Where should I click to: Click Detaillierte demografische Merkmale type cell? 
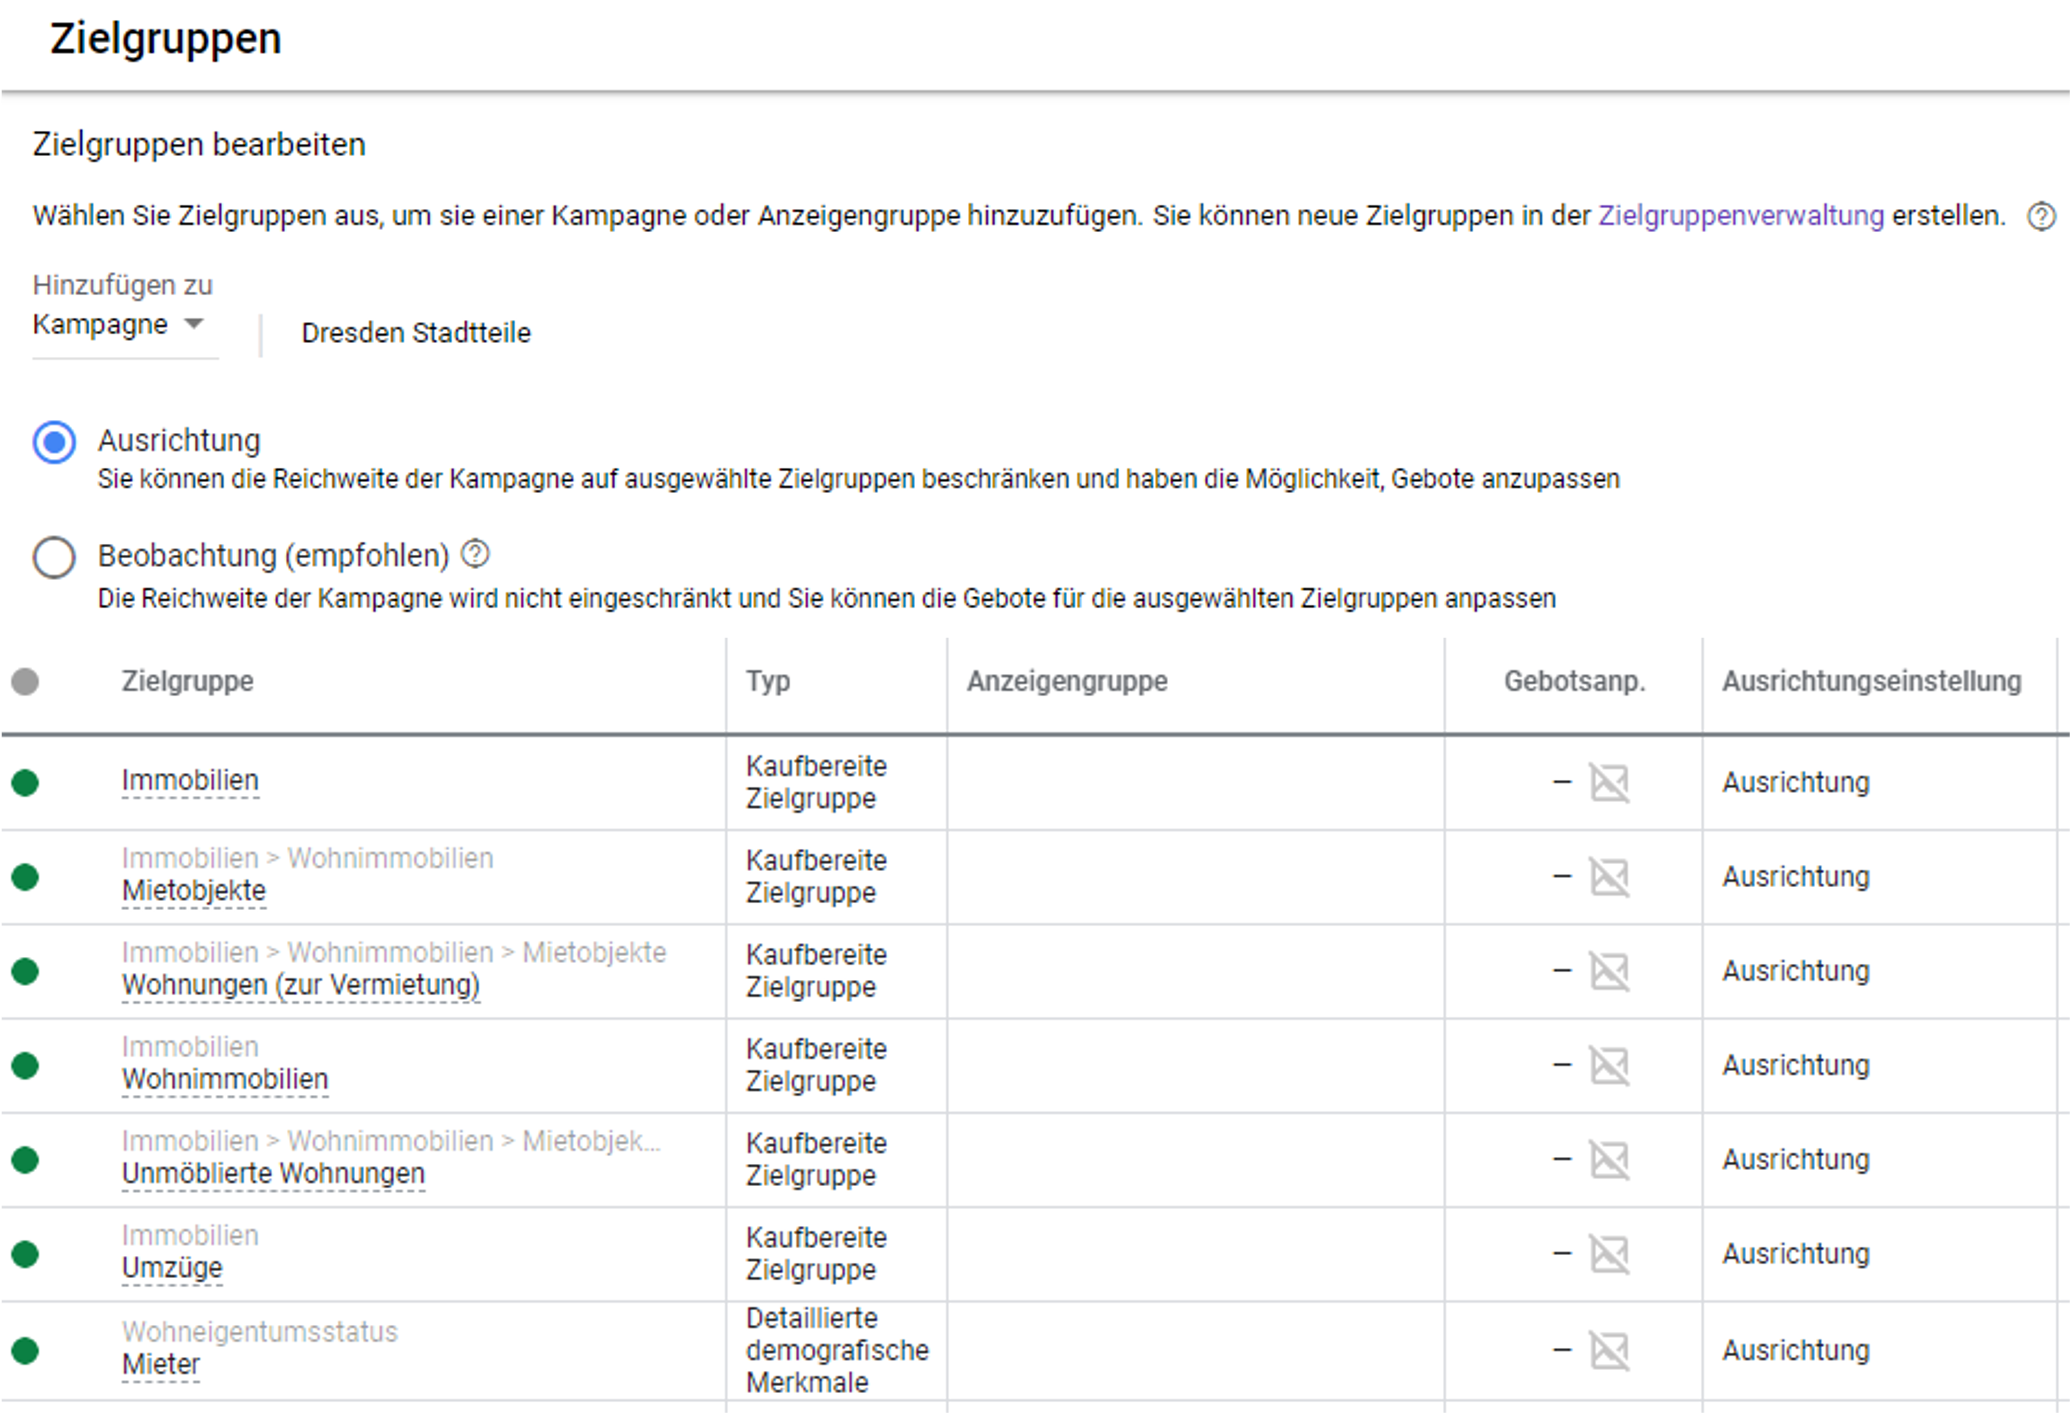tap(837, 1351)
